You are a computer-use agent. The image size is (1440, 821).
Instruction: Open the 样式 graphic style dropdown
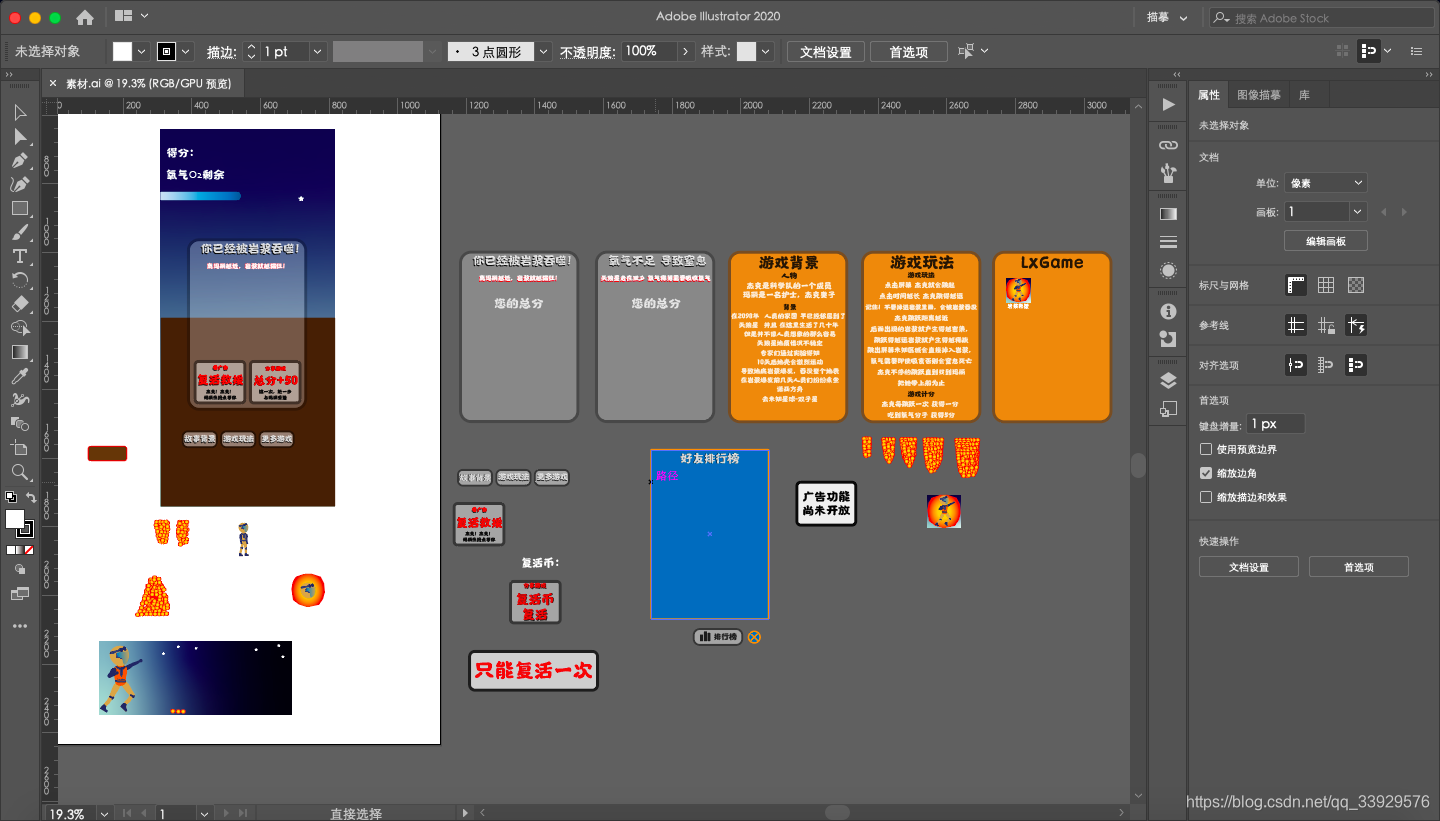(766, 51)
